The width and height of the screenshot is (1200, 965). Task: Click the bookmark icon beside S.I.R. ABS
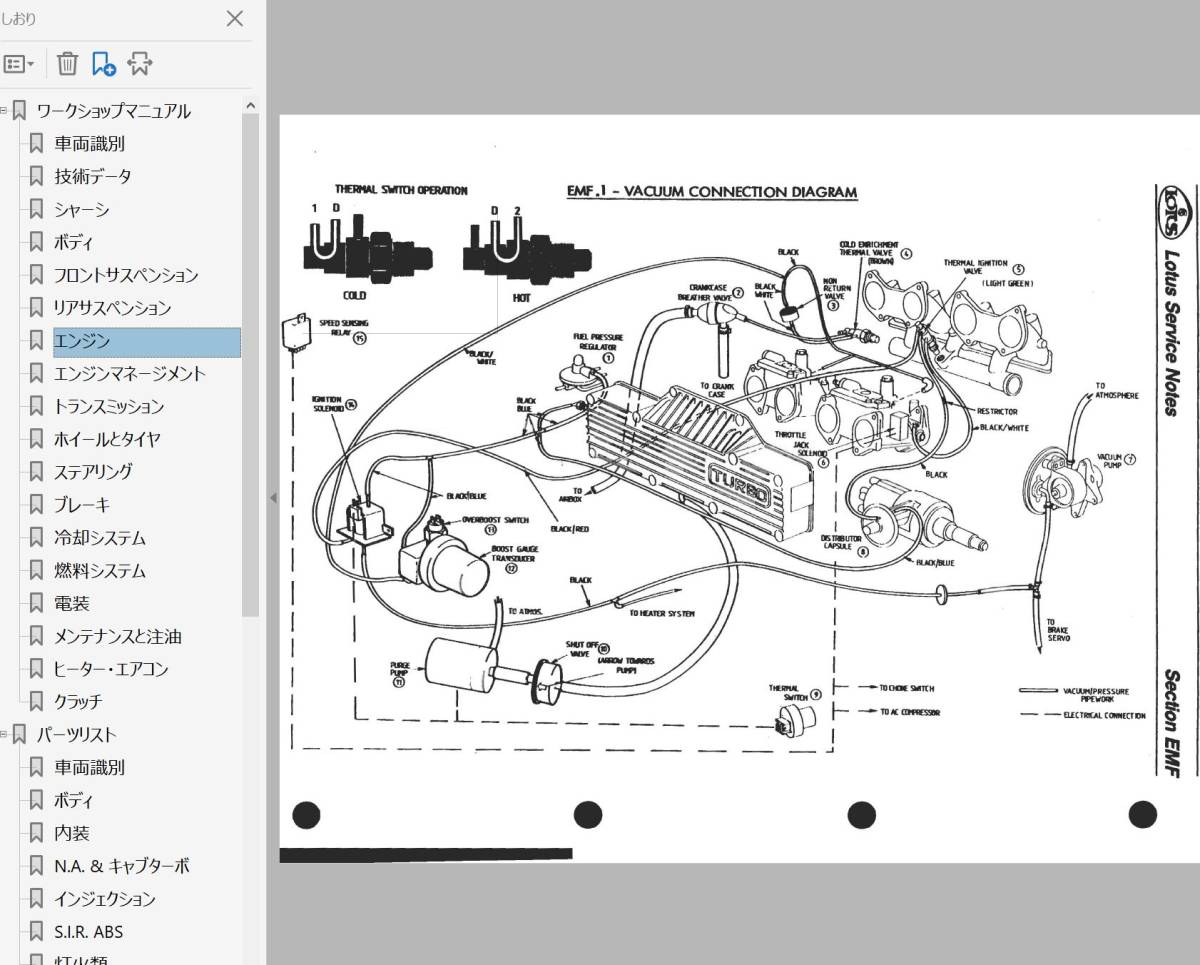pos(36,932)
